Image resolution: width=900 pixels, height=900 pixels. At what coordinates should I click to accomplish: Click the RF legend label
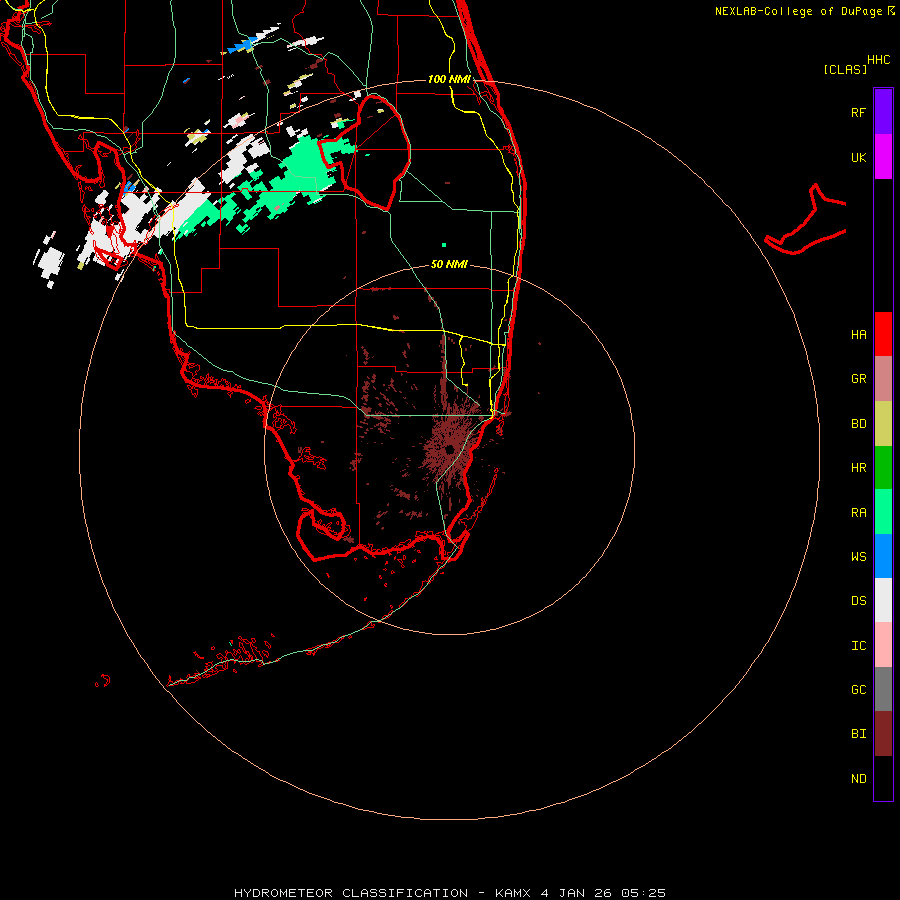click(x=858, y=112)
